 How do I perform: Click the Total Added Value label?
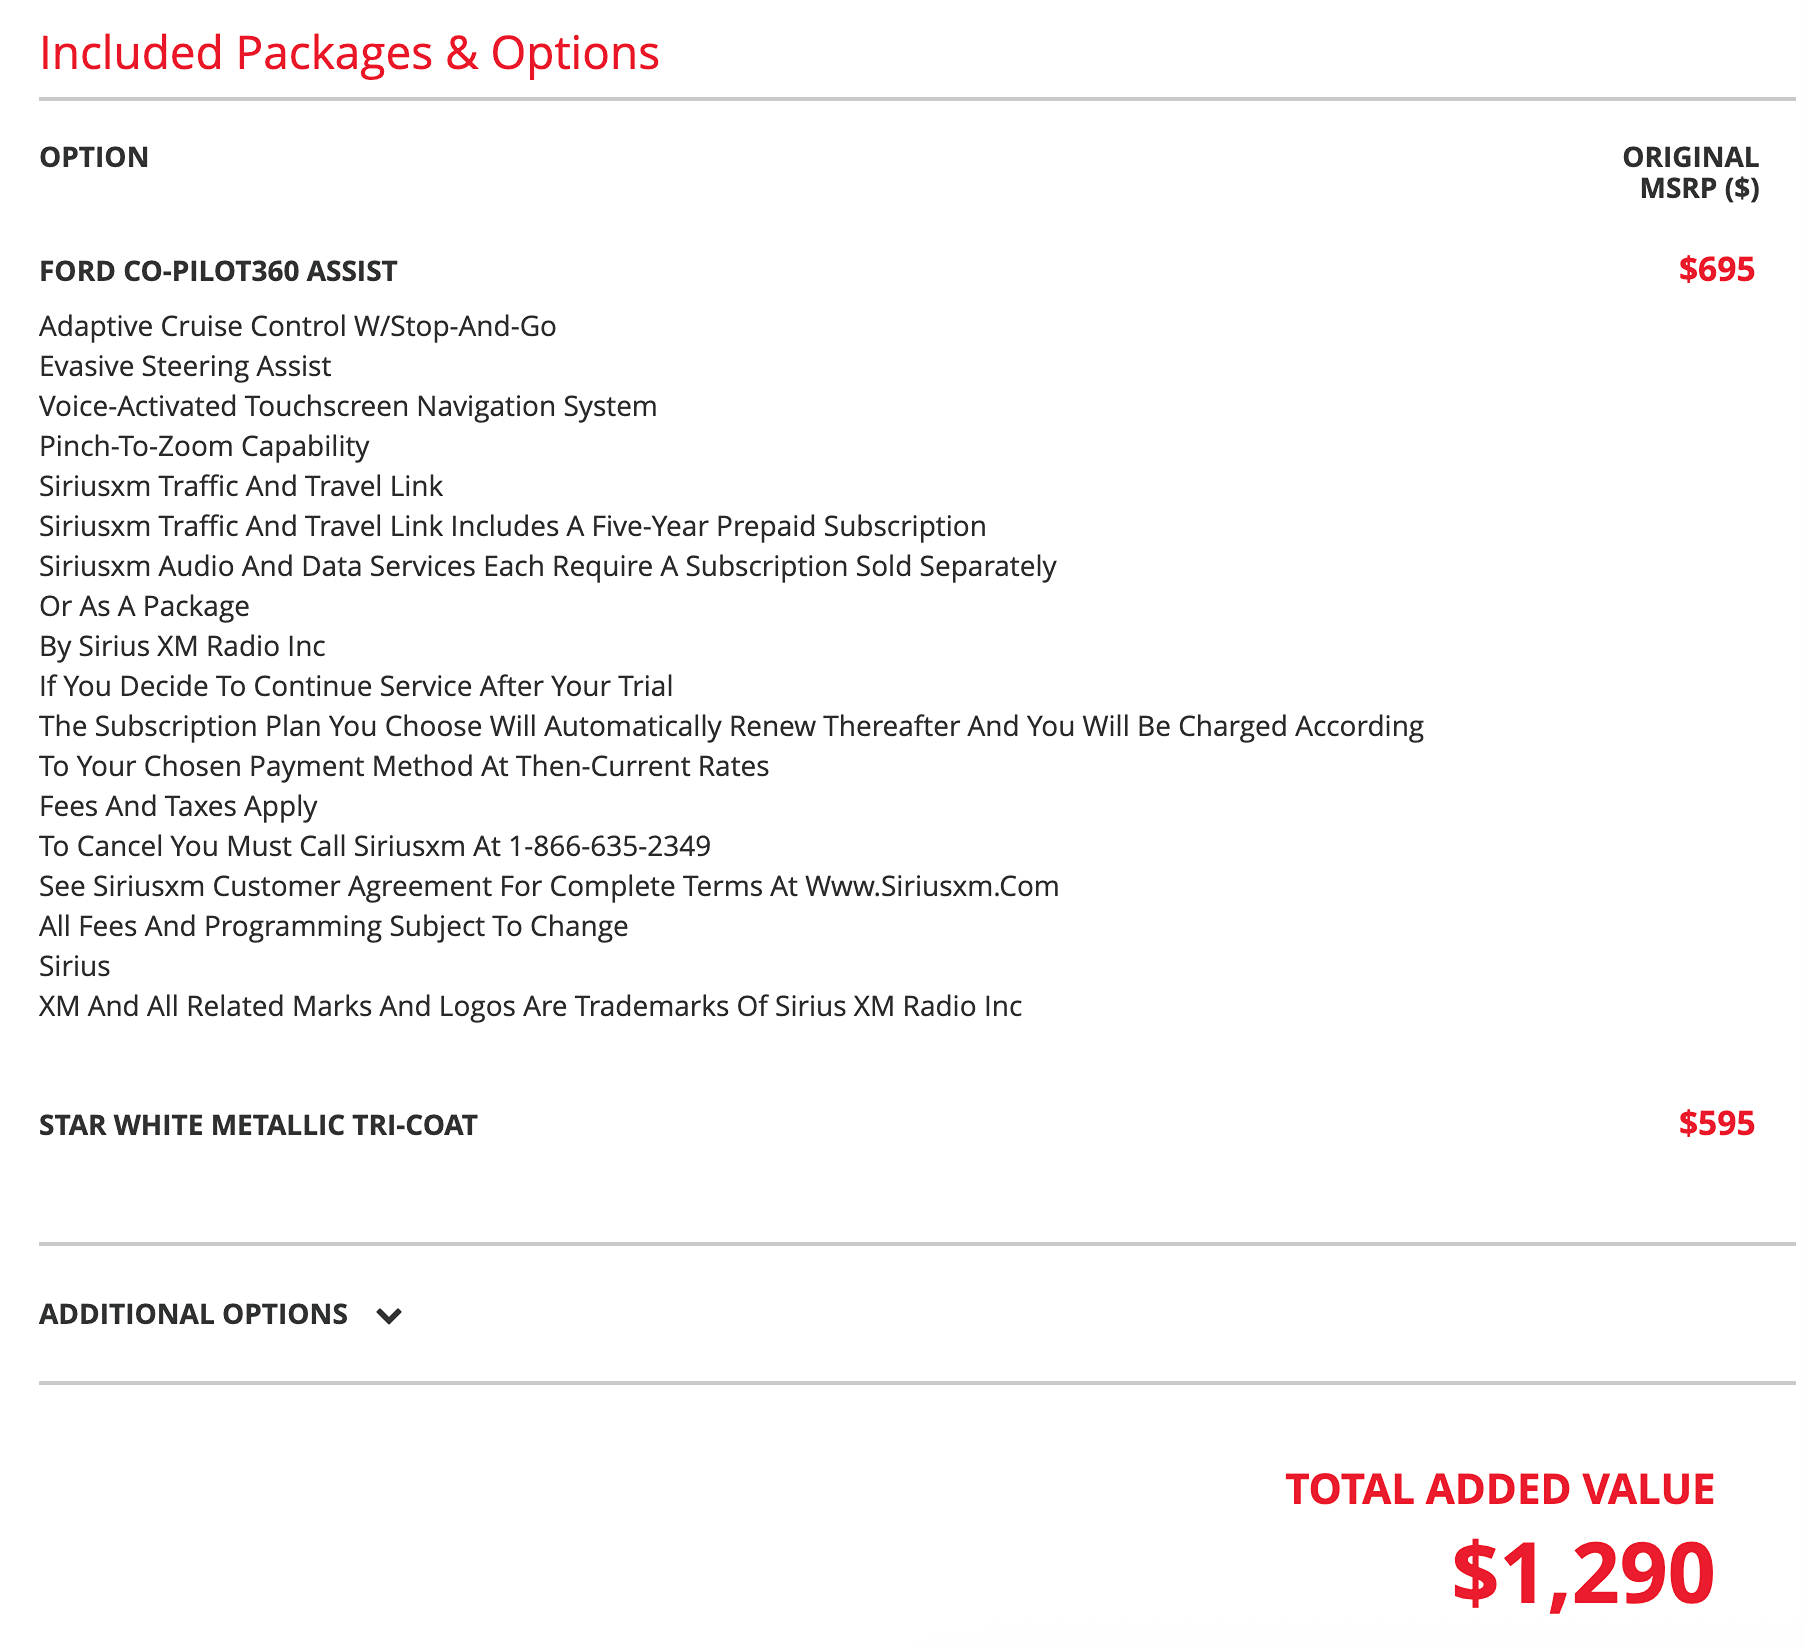1500,1489
